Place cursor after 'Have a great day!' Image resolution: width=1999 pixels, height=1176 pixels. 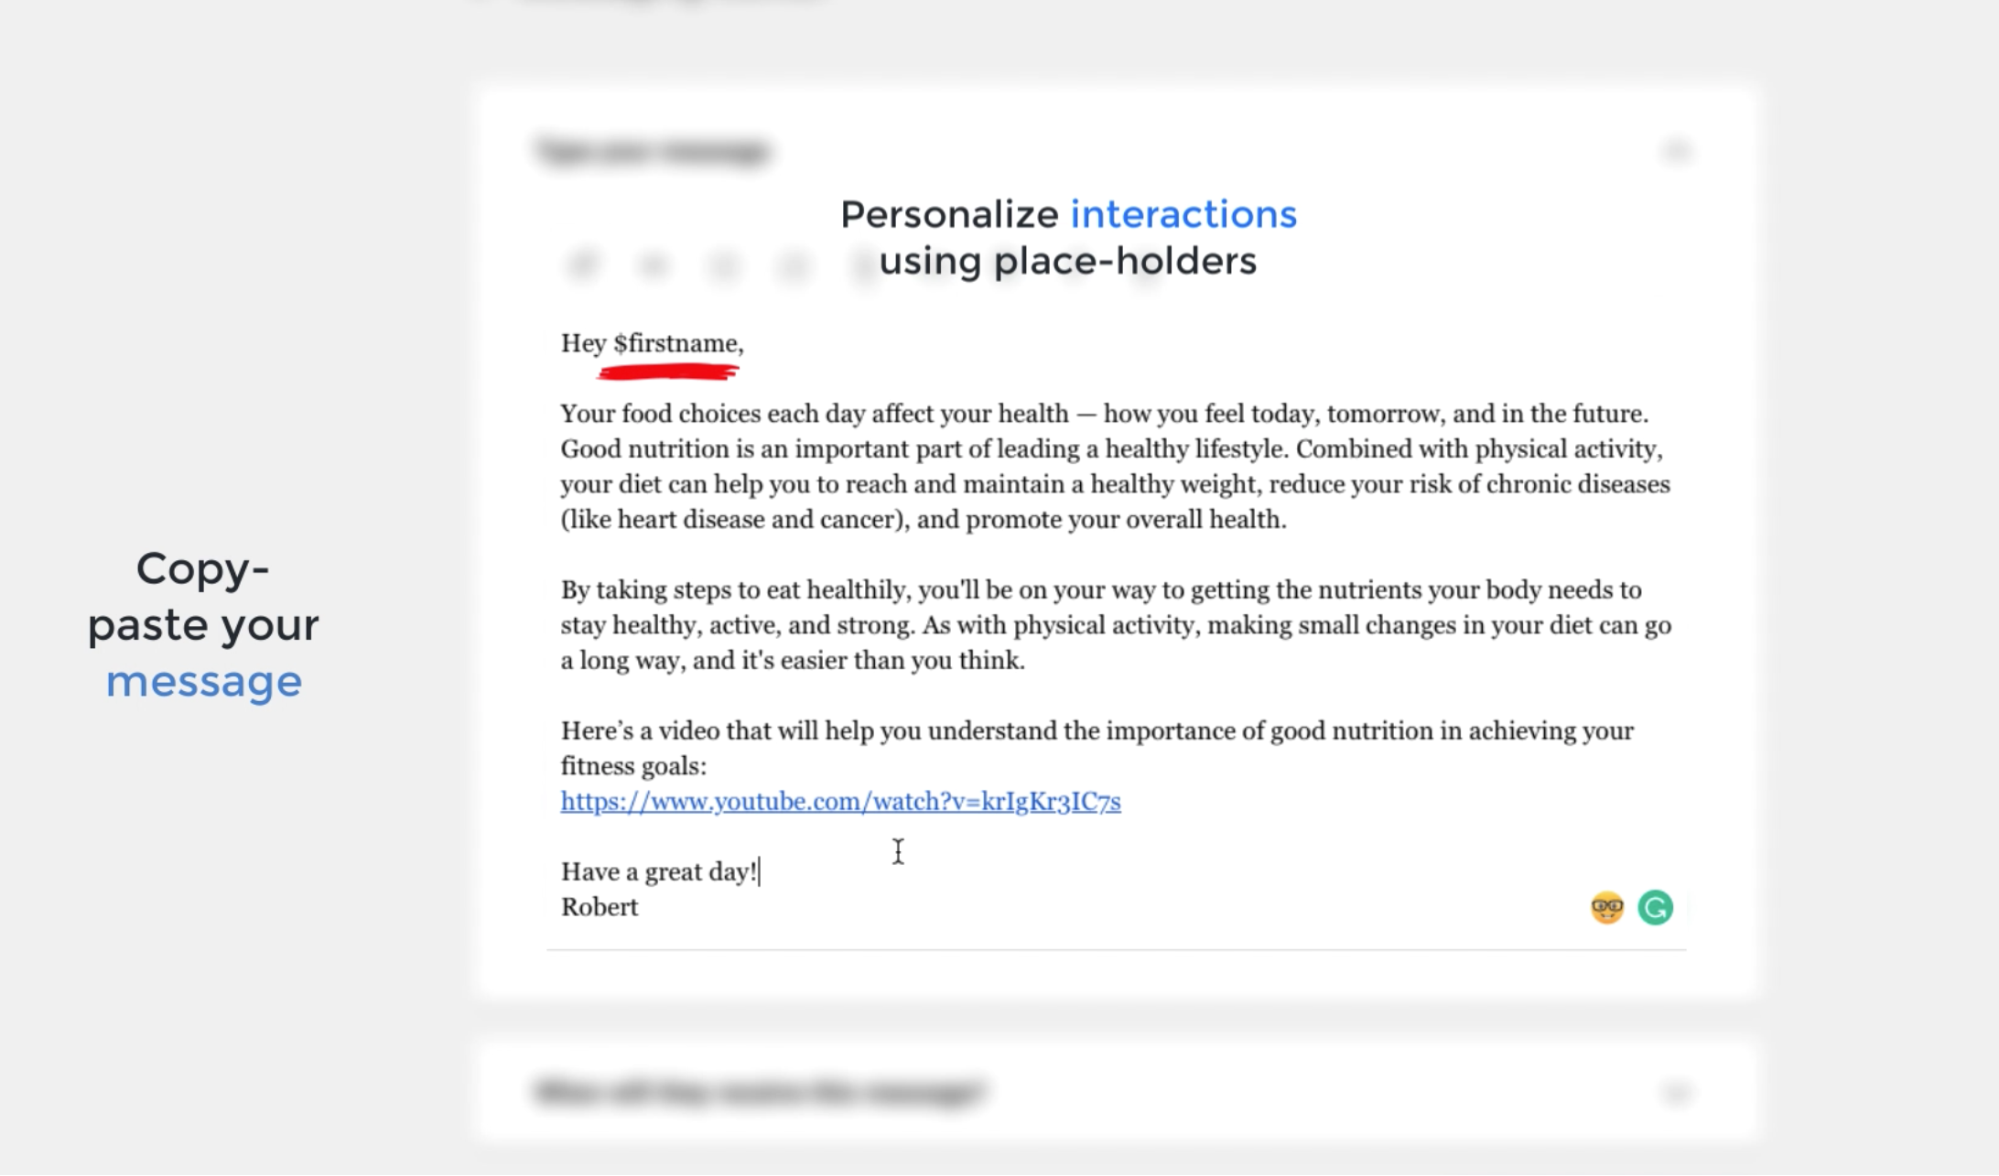point(759,872)
